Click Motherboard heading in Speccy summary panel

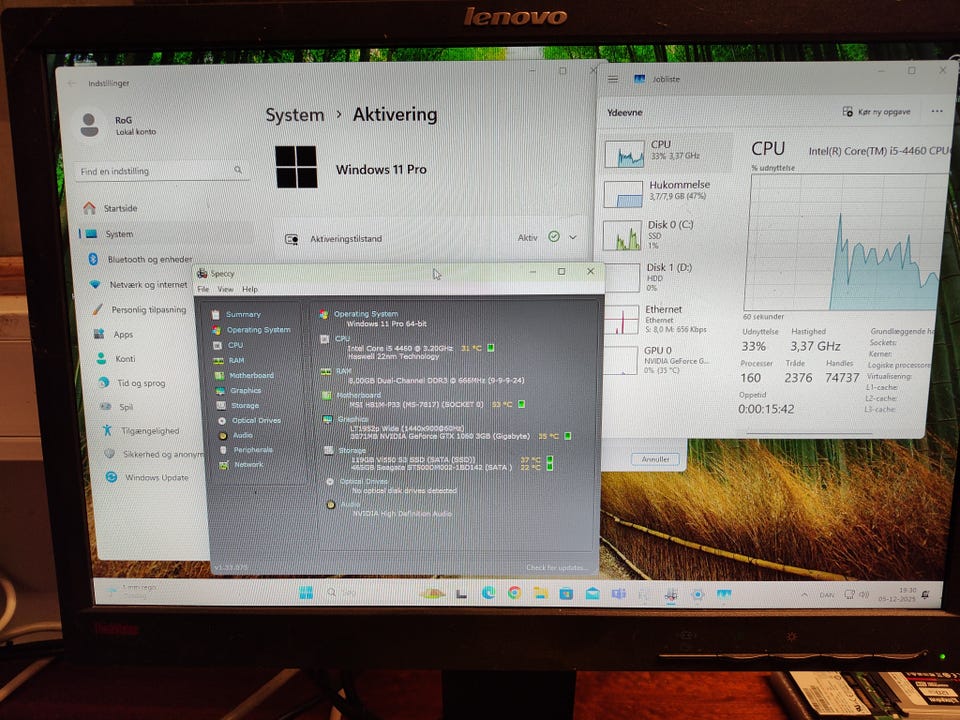click(358, 395)
